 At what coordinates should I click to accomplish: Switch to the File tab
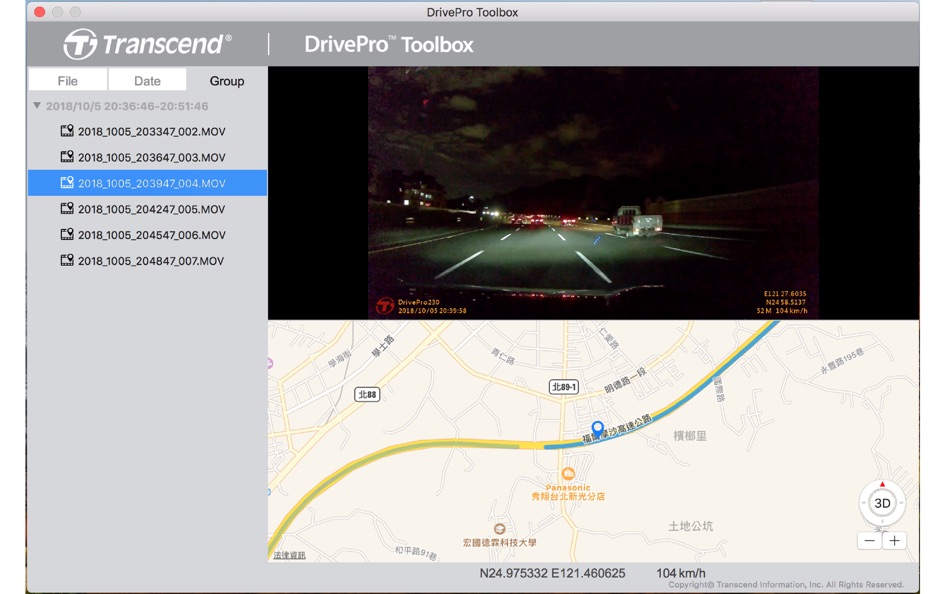[68, 81]
